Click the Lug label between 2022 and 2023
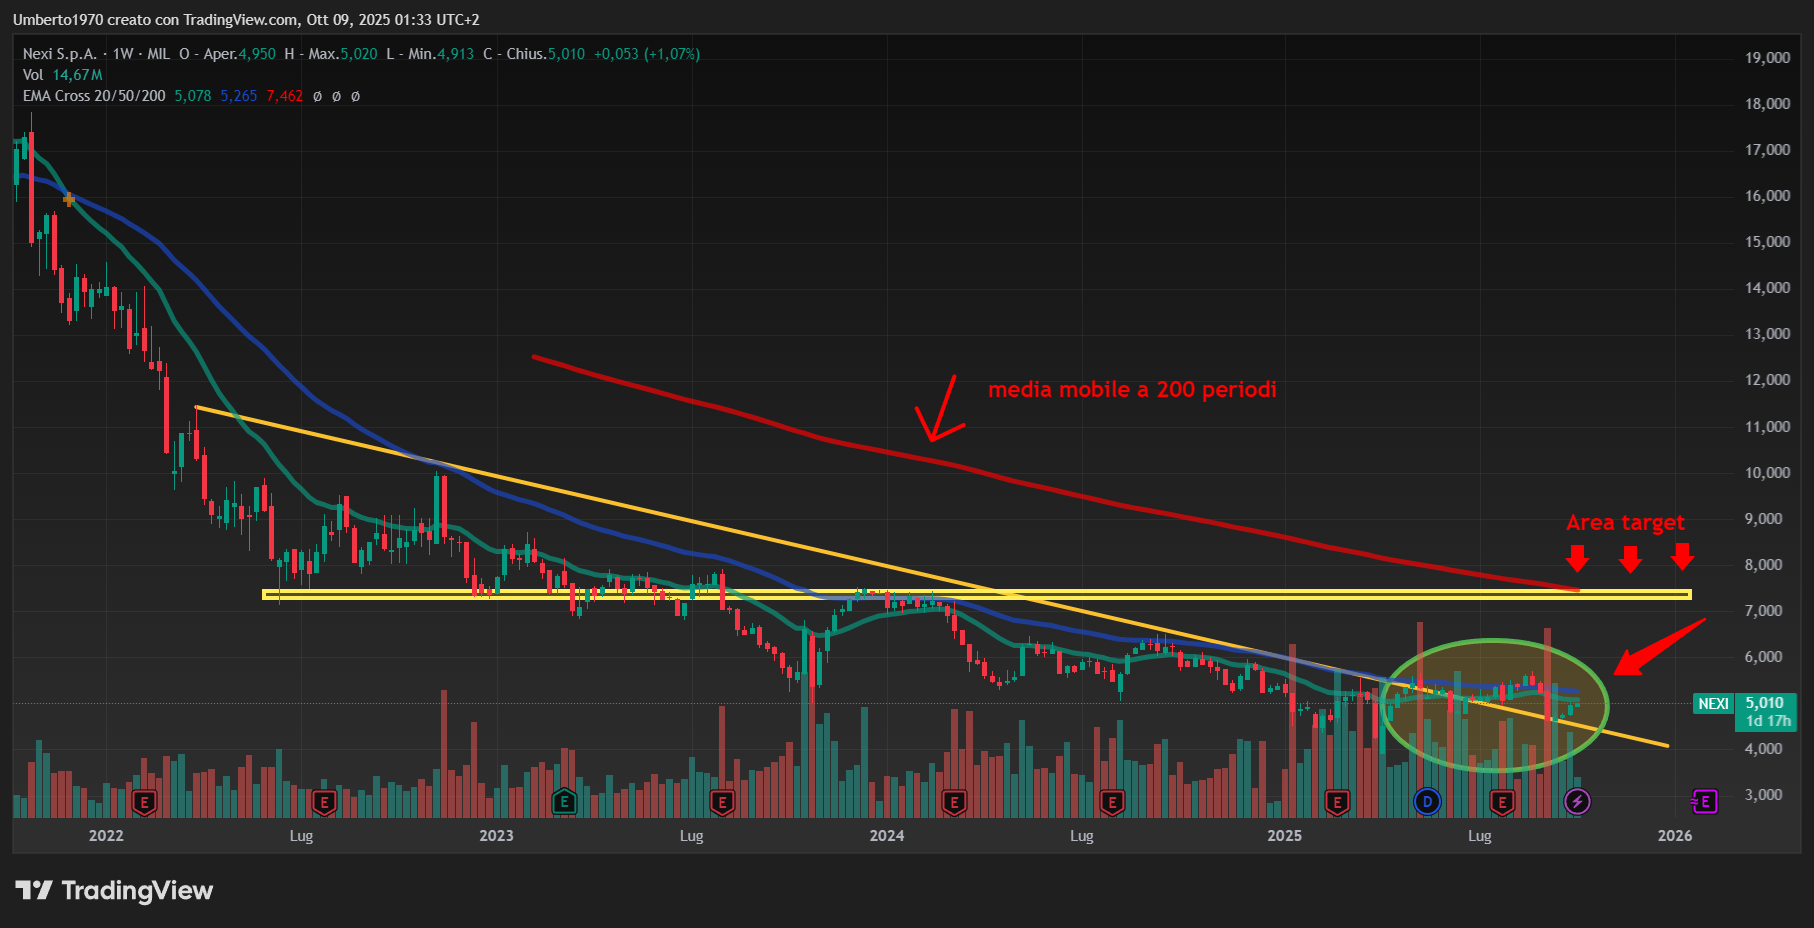 click(301, 836)
